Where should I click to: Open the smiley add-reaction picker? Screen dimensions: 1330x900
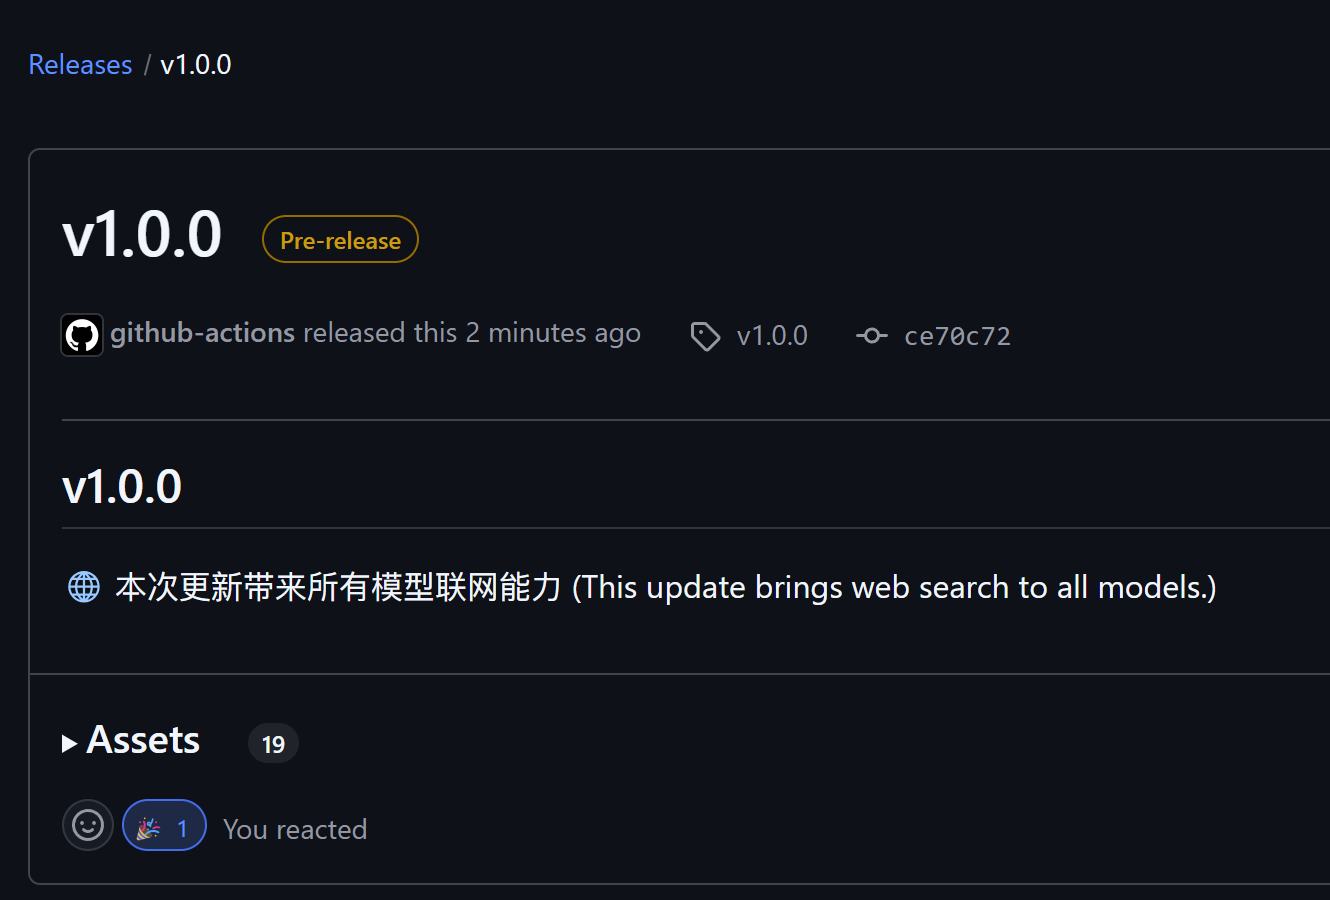88,826
